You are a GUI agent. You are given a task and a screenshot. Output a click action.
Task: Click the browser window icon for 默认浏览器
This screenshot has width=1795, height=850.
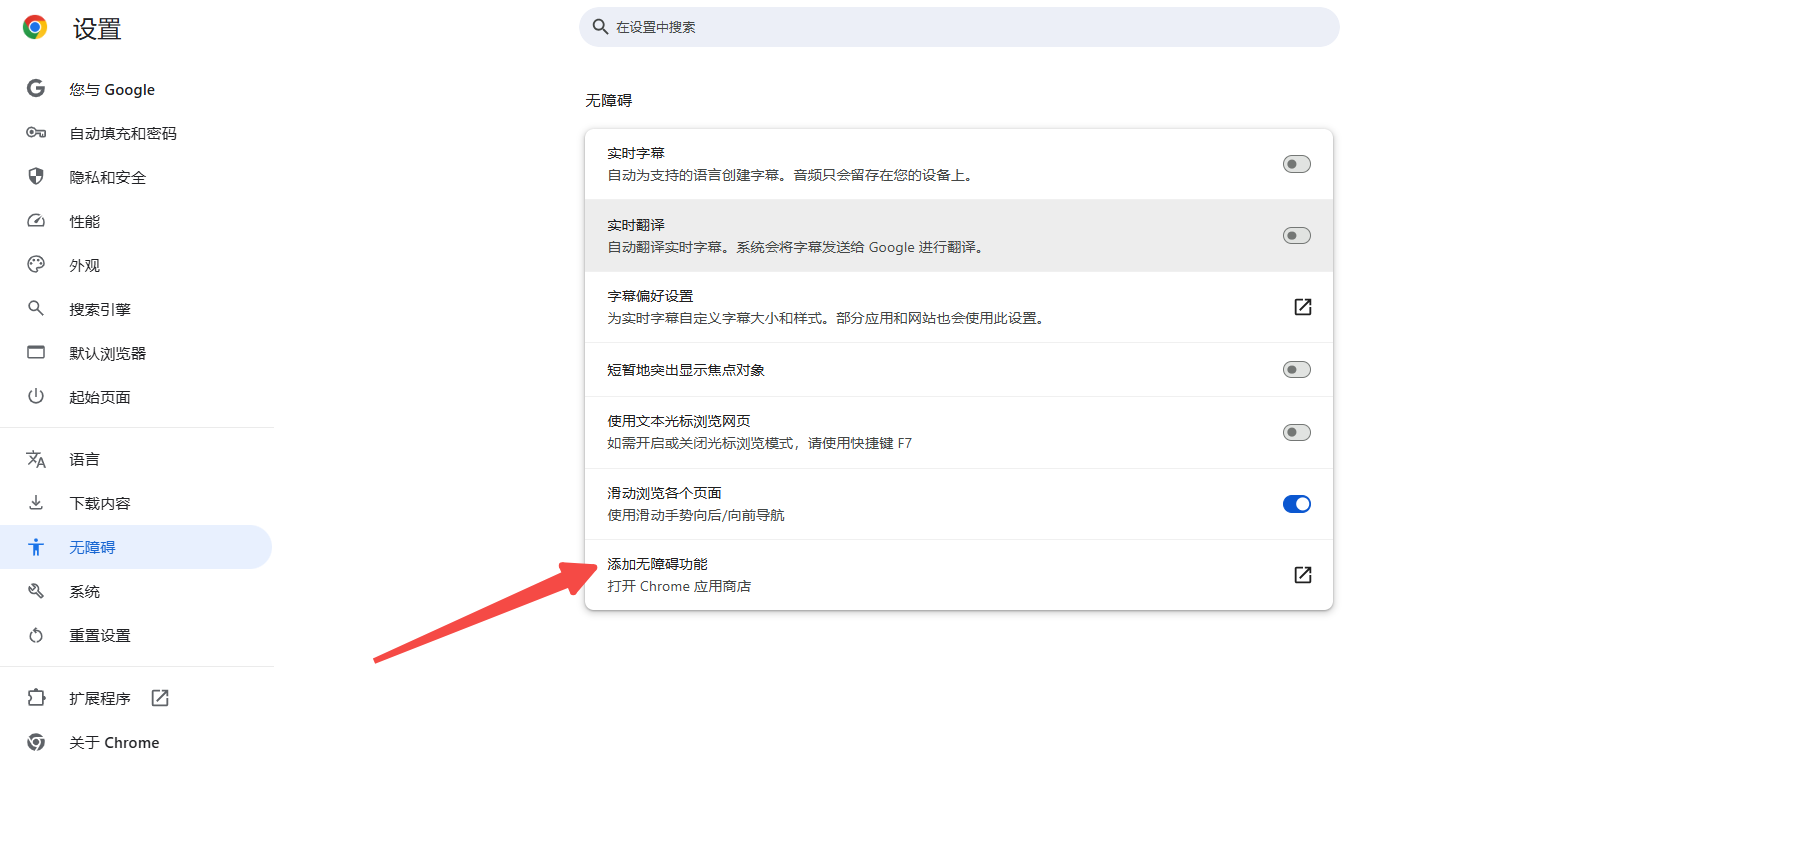[x=36, y=352]
